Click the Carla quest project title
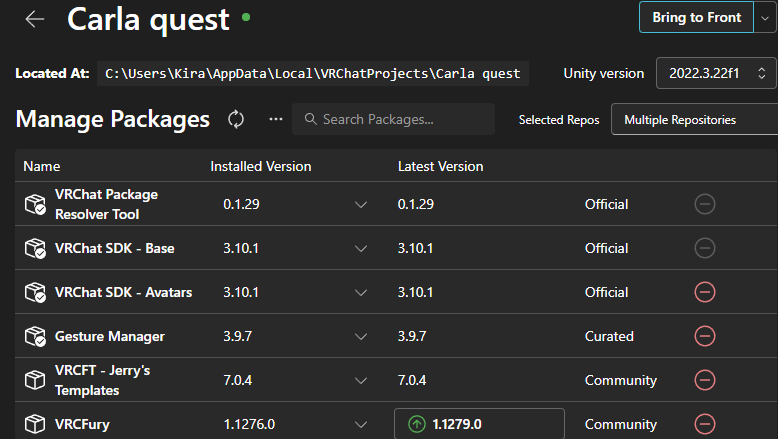This screenshot has width=778, height=439. tap(148, 20)
